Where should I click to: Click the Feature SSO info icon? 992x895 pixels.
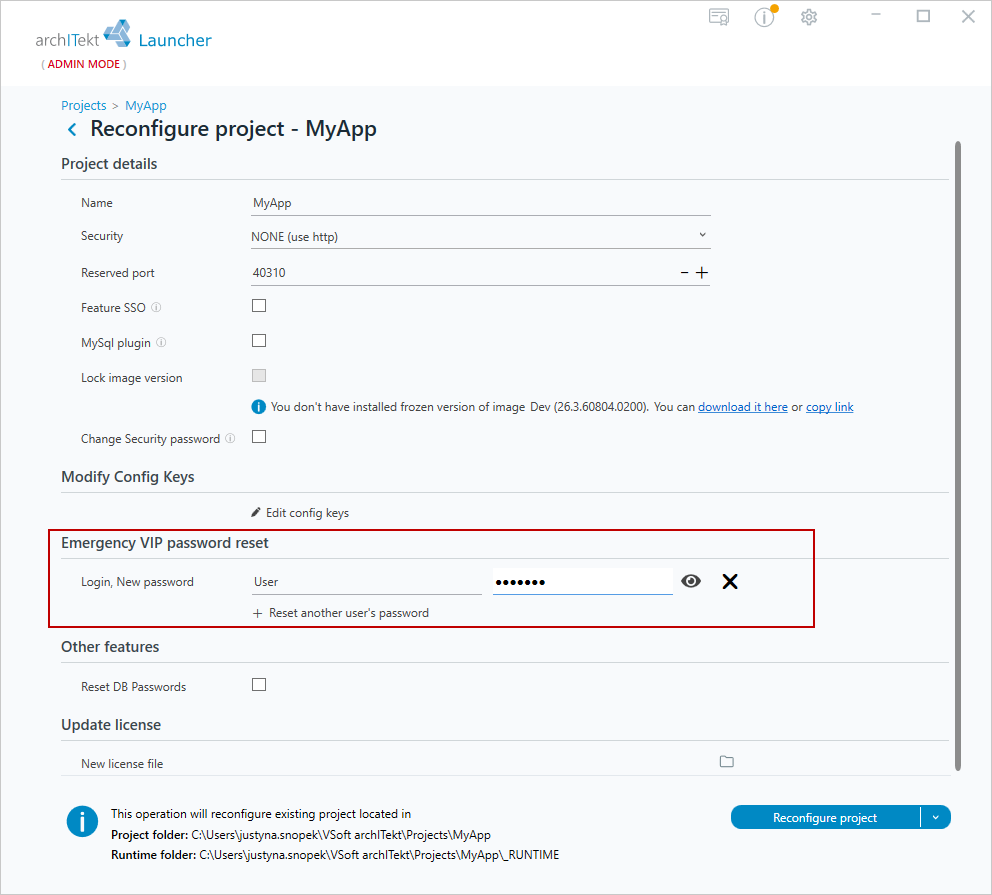point(156,307)
